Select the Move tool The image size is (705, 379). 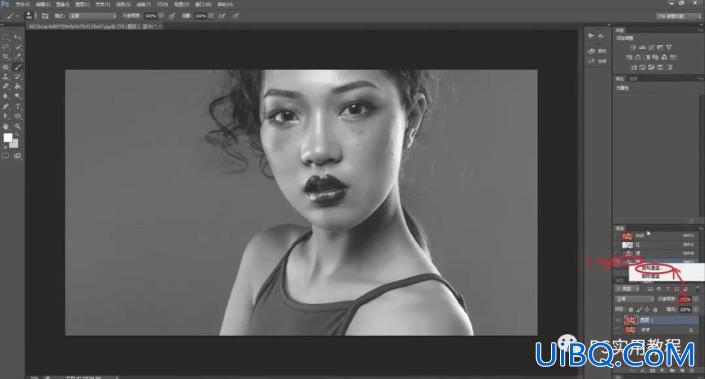[x=18, y=37]
